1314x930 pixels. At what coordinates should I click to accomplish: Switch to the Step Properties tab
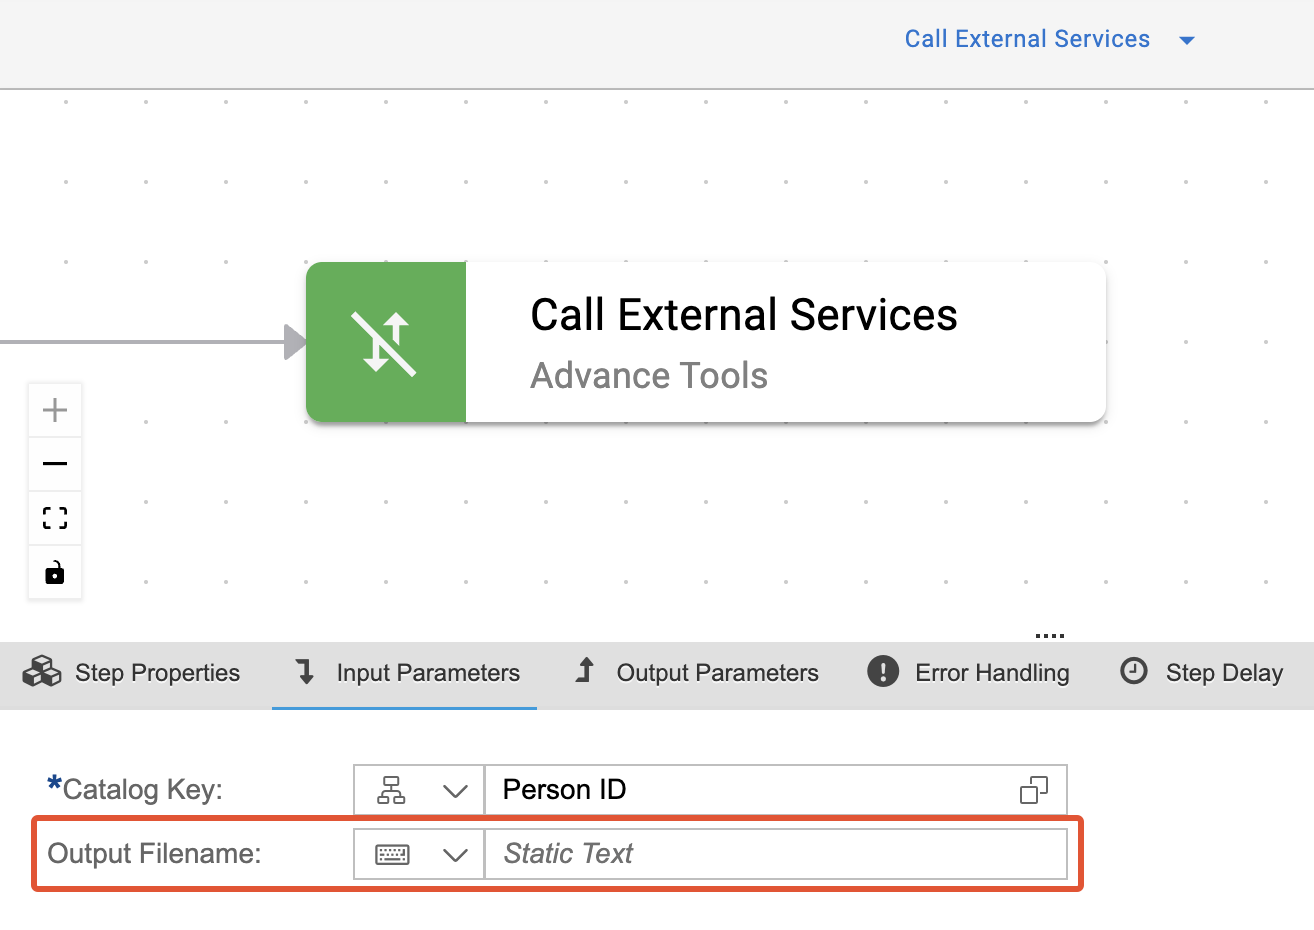(x=132, y=673)
